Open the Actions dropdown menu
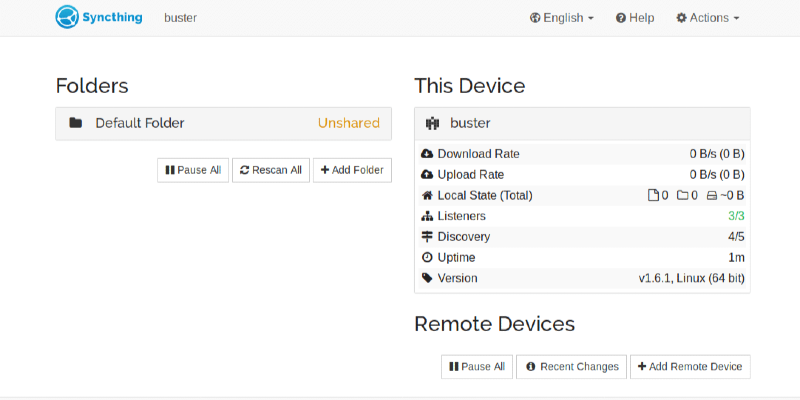The width and height of the screenshot is (800, 400). click(708, 18)
